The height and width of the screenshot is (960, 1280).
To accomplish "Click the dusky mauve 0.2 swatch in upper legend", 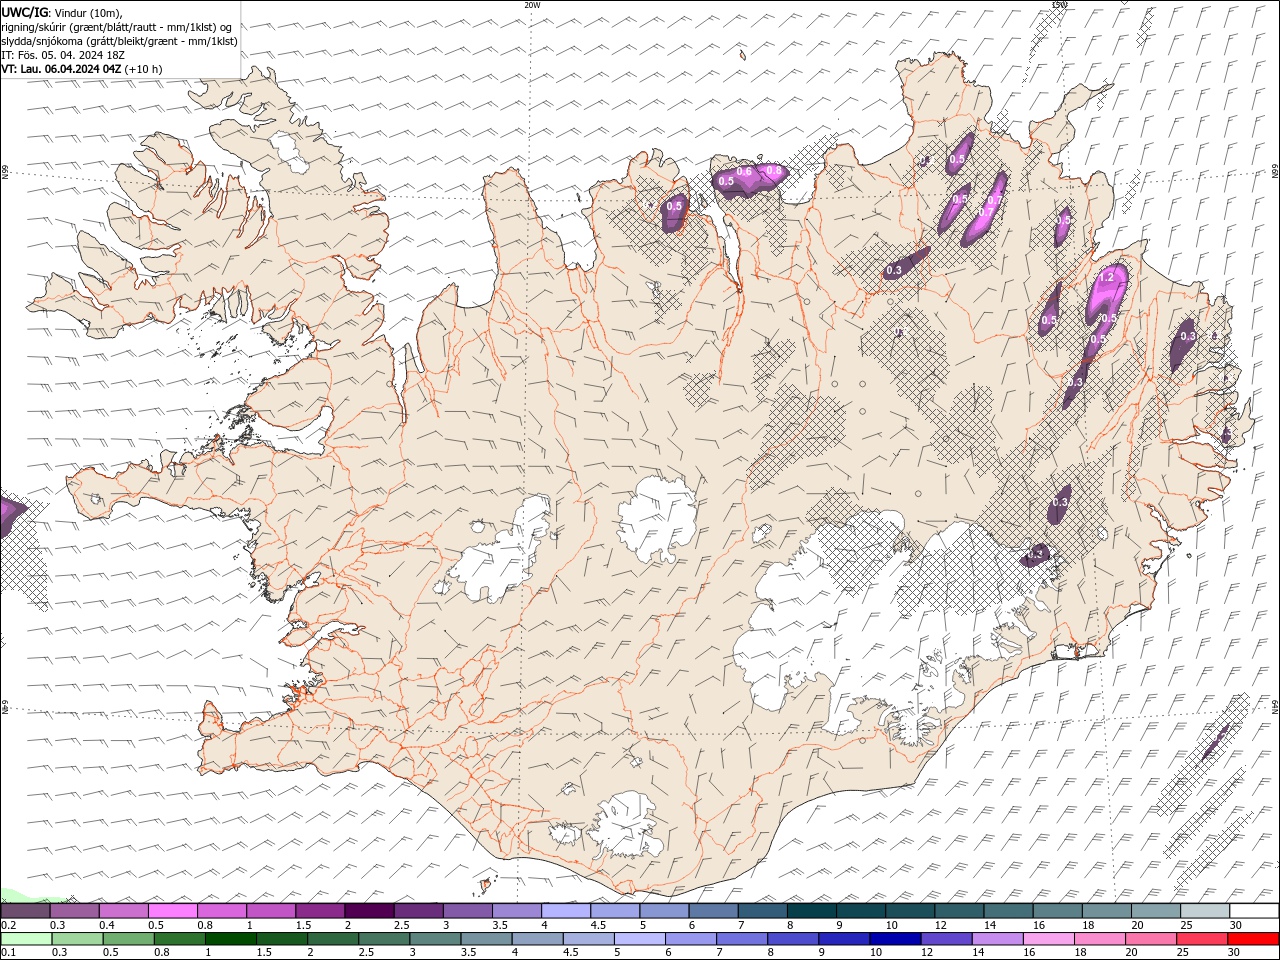I will pyautogui.click(x=25, y=911).
